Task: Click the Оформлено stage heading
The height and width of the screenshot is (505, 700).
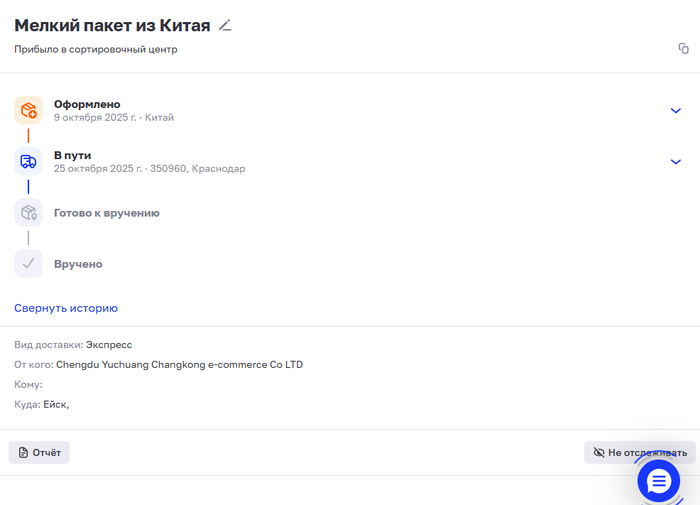Action: point(87,104)
